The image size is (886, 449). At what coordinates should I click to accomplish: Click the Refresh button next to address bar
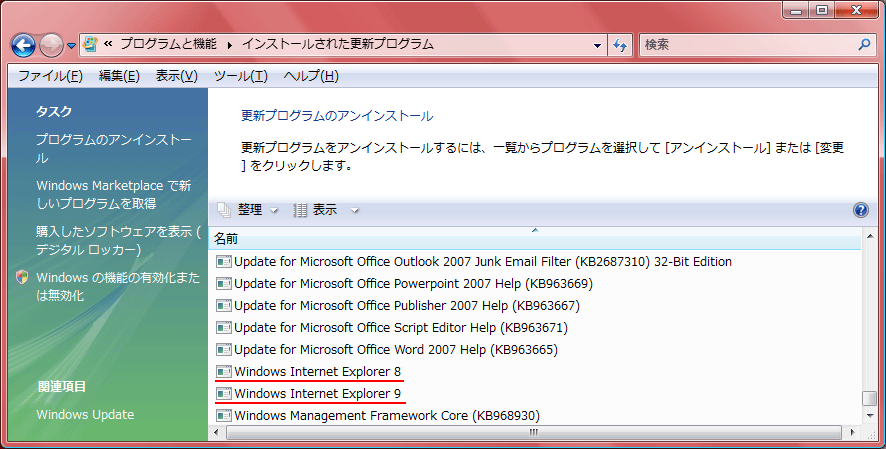(x=620, y=45)
